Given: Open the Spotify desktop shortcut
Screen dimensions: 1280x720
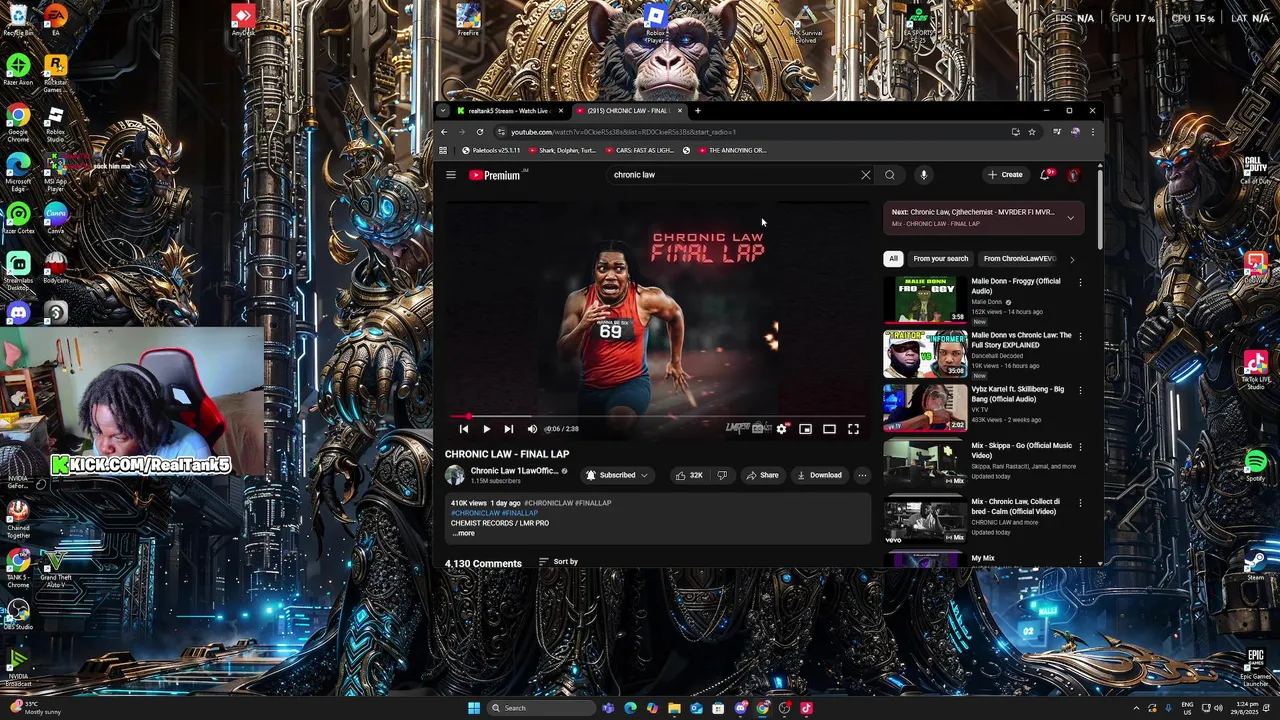Looking at the screenshot, I should [1256, 465].
